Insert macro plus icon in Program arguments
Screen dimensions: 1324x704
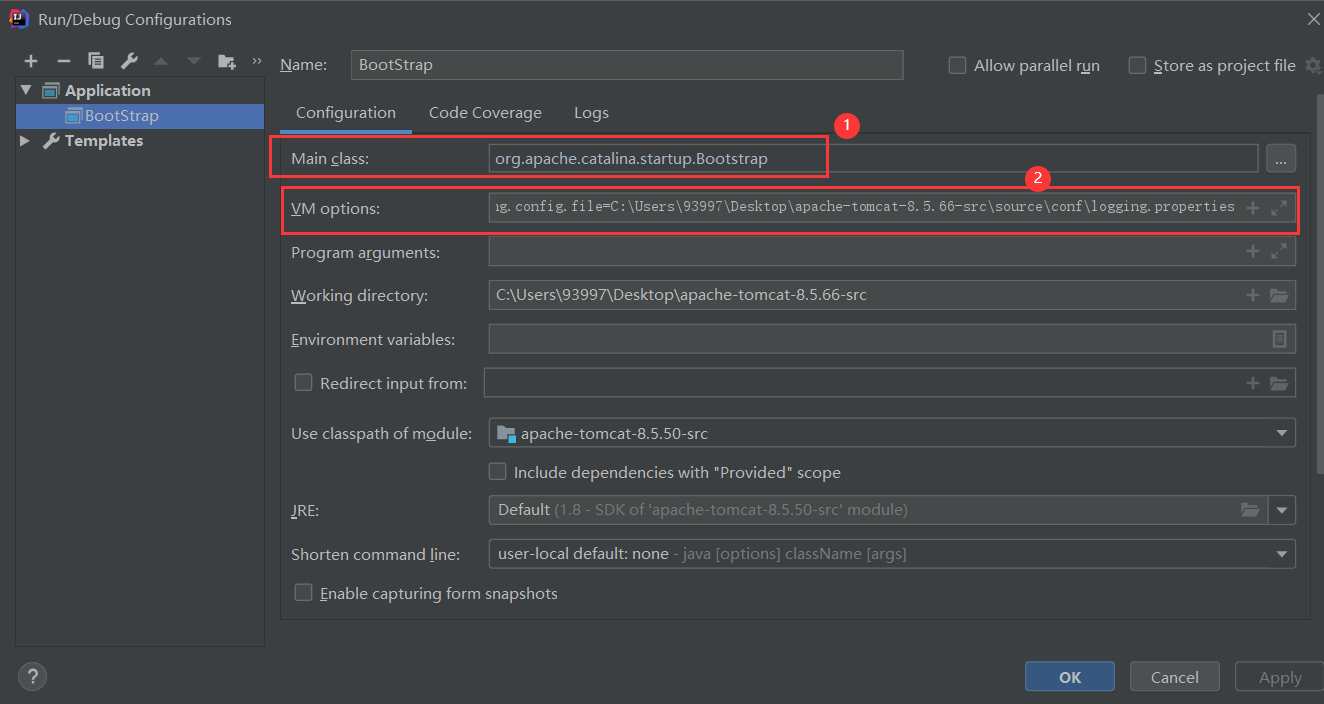pos(1253,252)
